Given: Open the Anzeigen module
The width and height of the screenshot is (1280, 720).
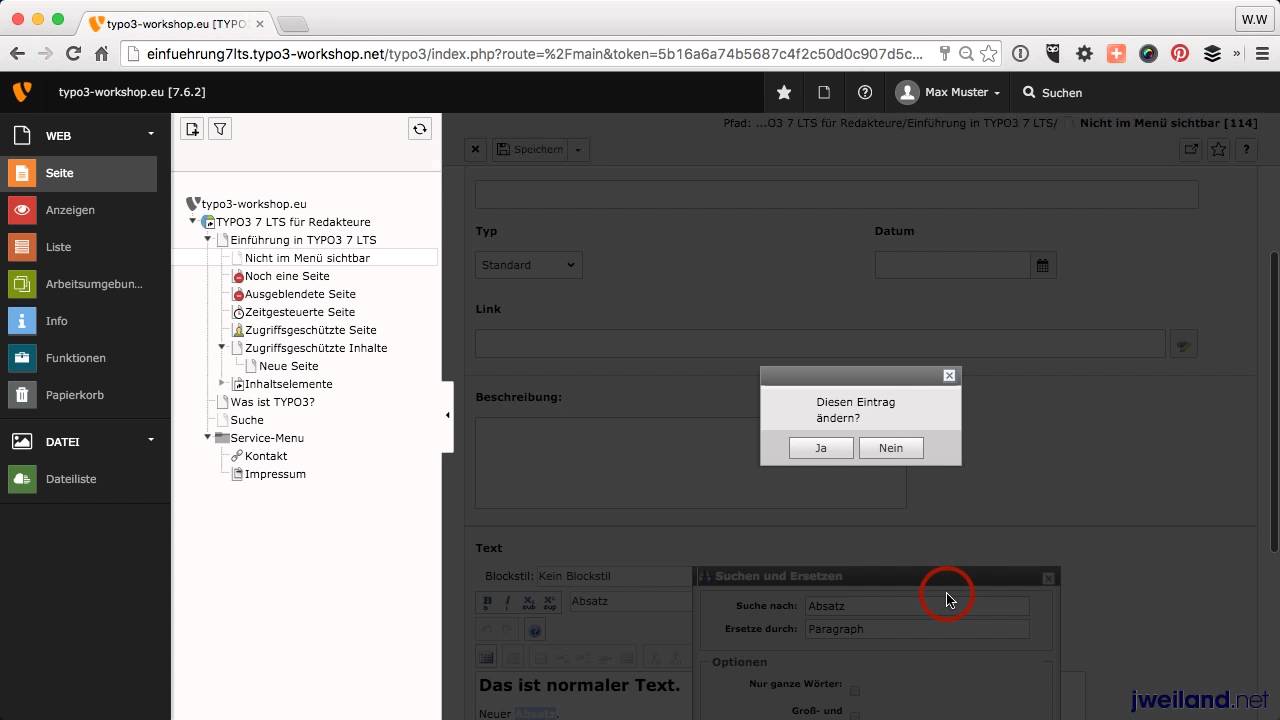Looking at the screenshot, I should (79, 210).
